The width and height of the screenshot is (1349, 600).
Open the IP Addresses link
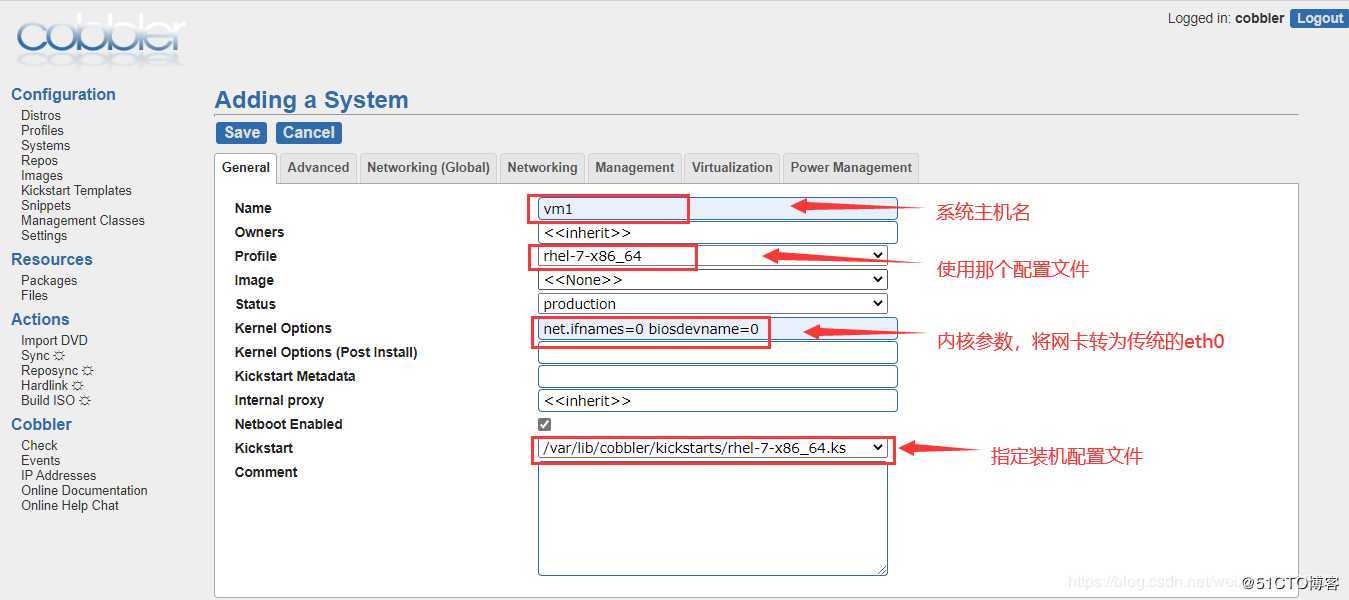59,476
